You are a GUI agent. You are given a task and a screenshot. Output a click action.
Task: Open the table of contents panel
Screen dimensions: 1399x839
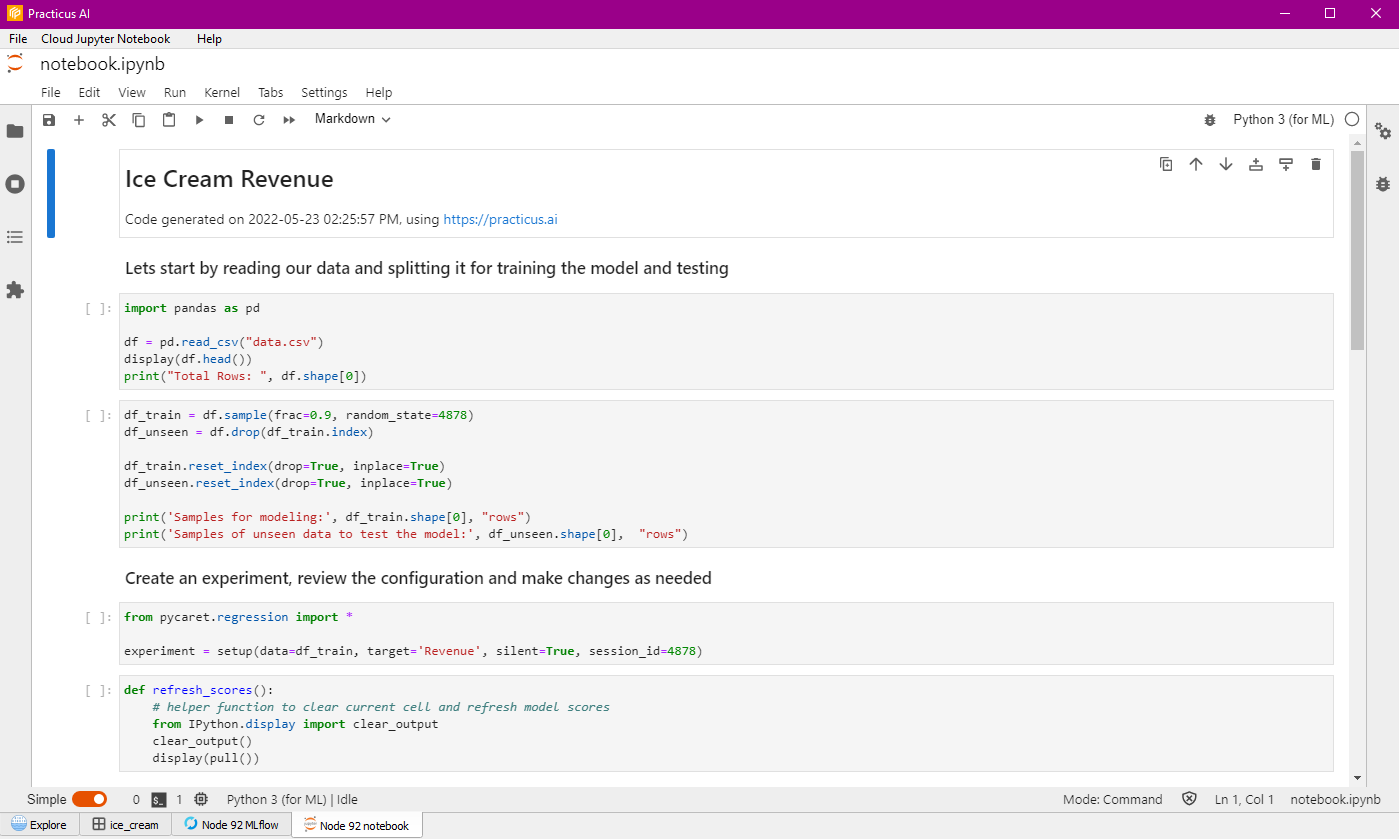tap(14, 237)
